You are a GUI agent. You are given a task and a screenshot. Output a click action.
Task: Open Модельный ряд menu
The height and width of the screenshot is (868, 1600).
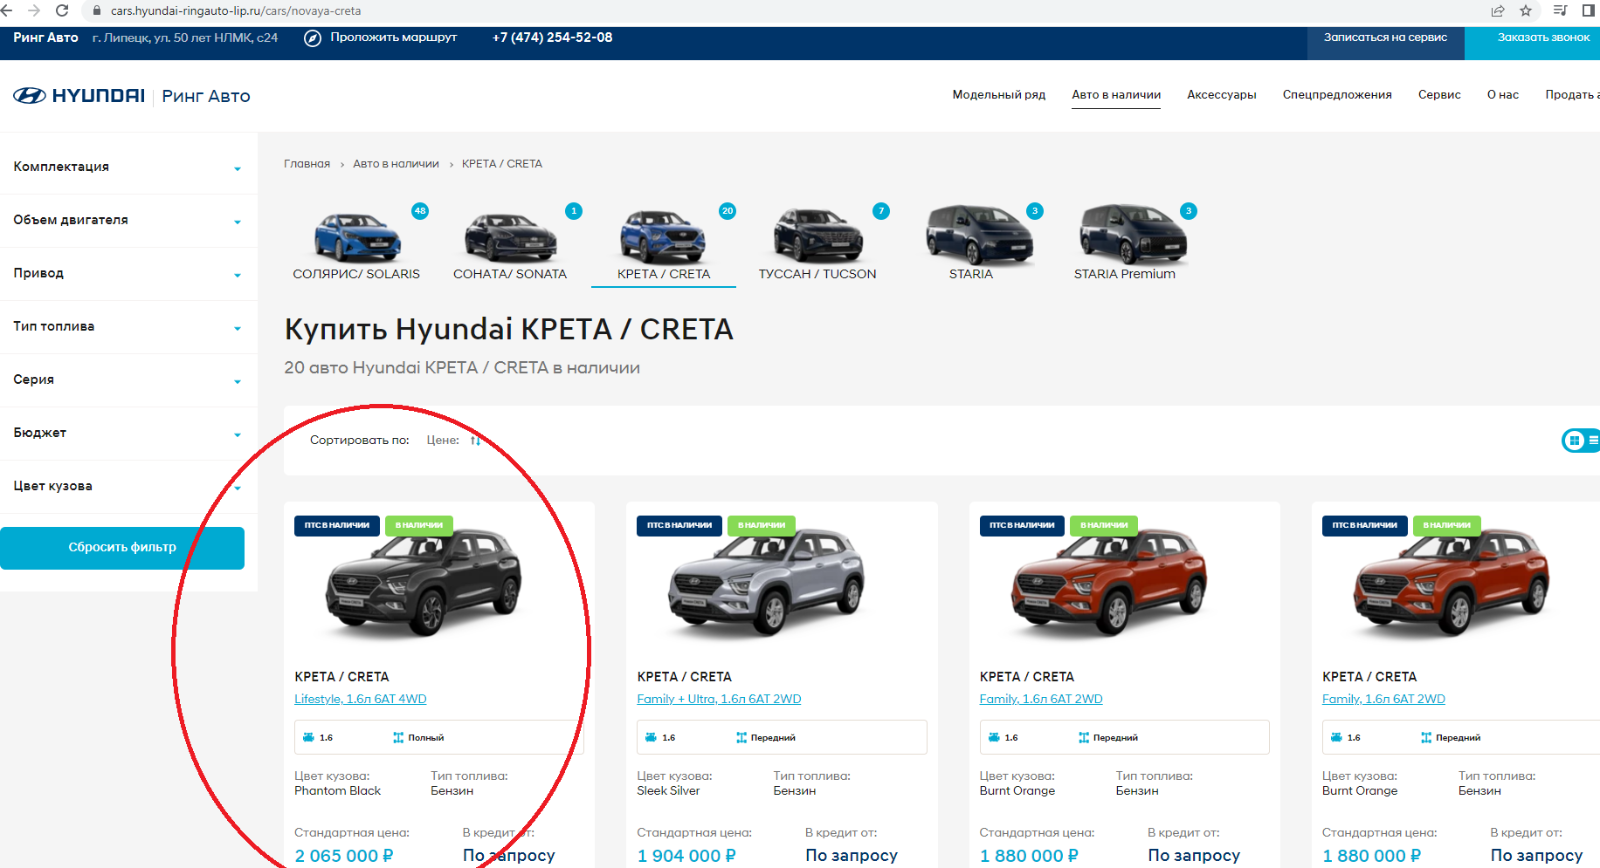pyautogui.click(x=998, y=95)
